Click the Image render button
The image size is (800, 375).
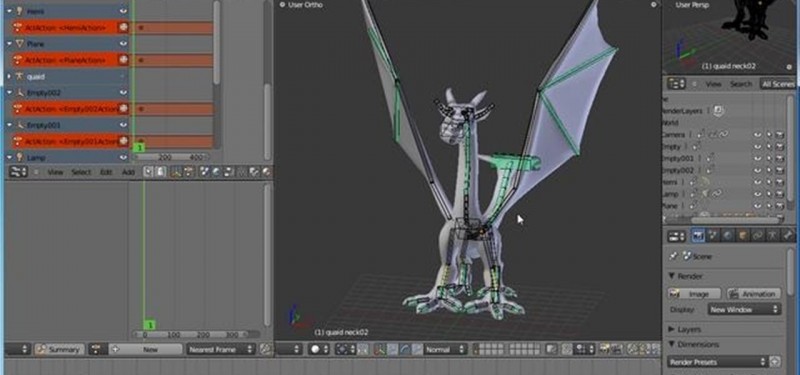tap(694, 294)
